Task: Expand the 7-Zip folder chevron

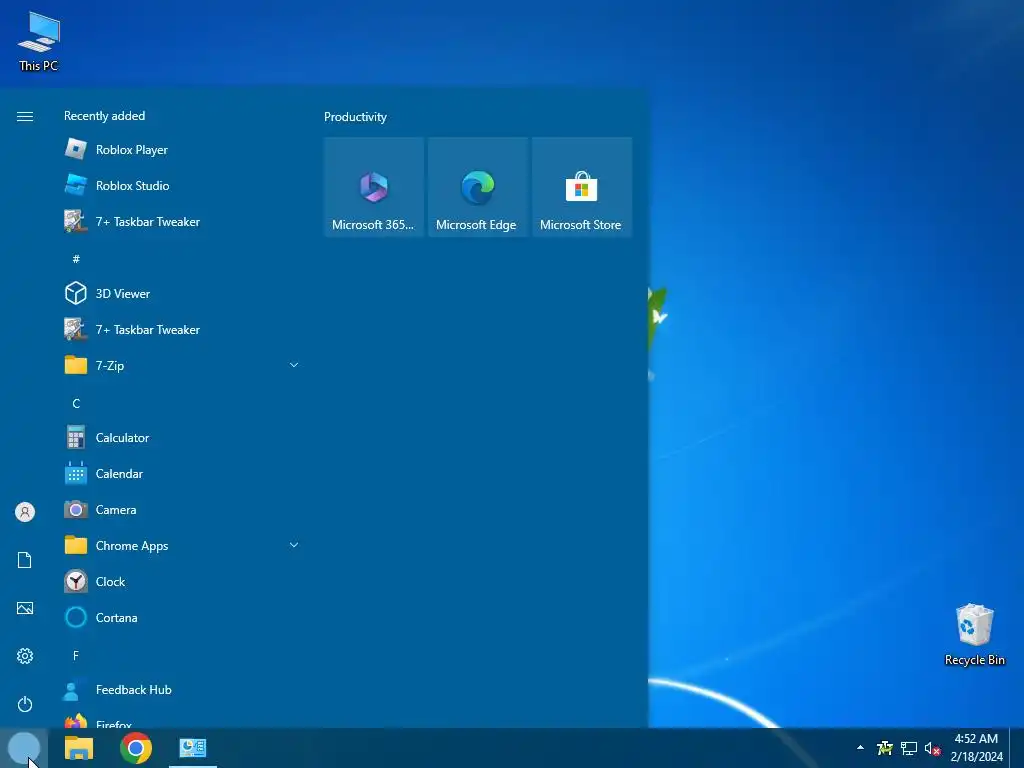Action: click(294, 365)
